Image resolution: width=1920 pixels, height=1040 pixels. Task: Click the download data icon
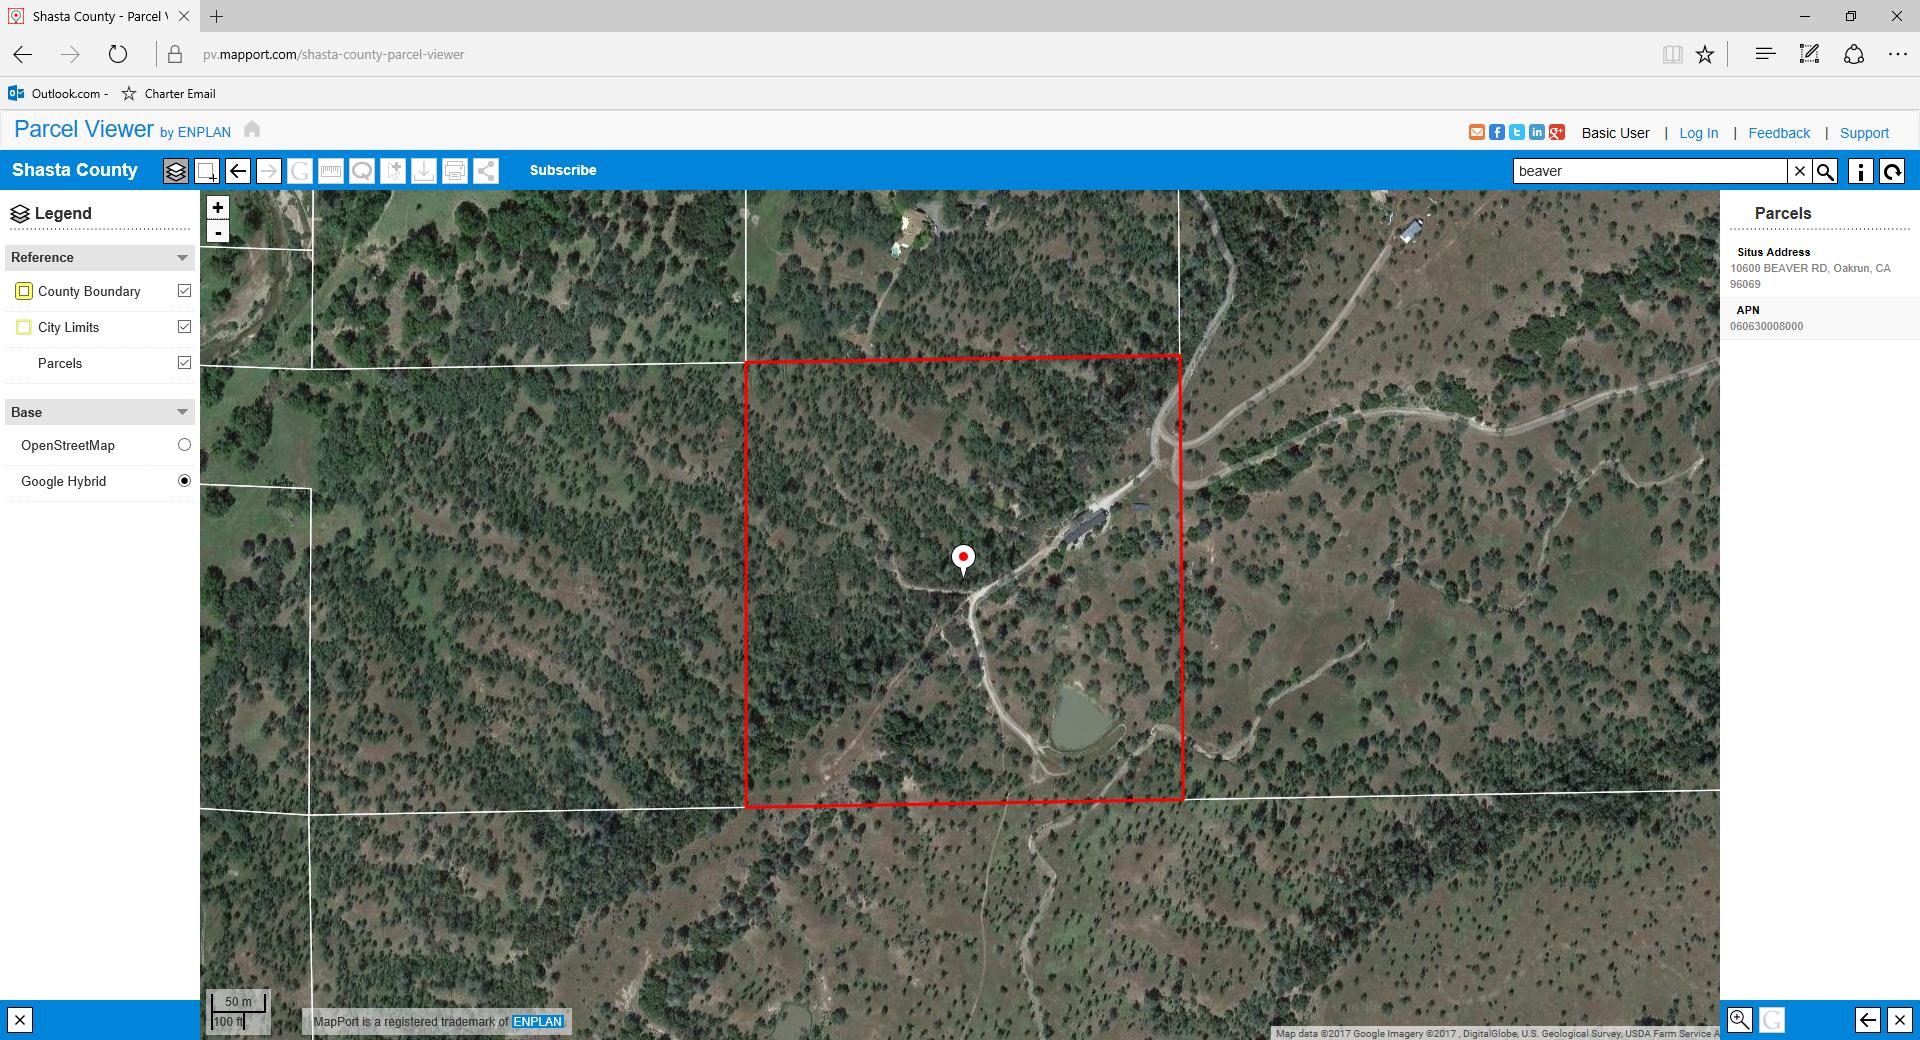[x=424, y=171]
